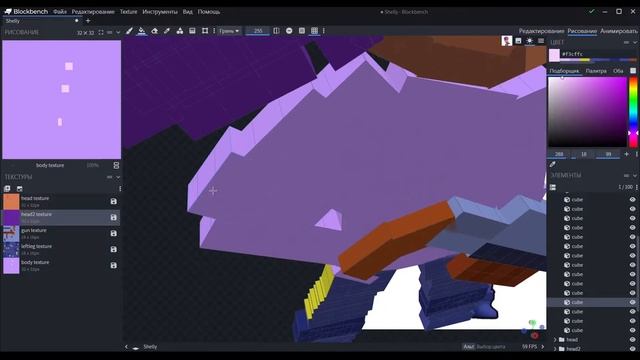Switch to the Оба color tab

tap(618, 71)
